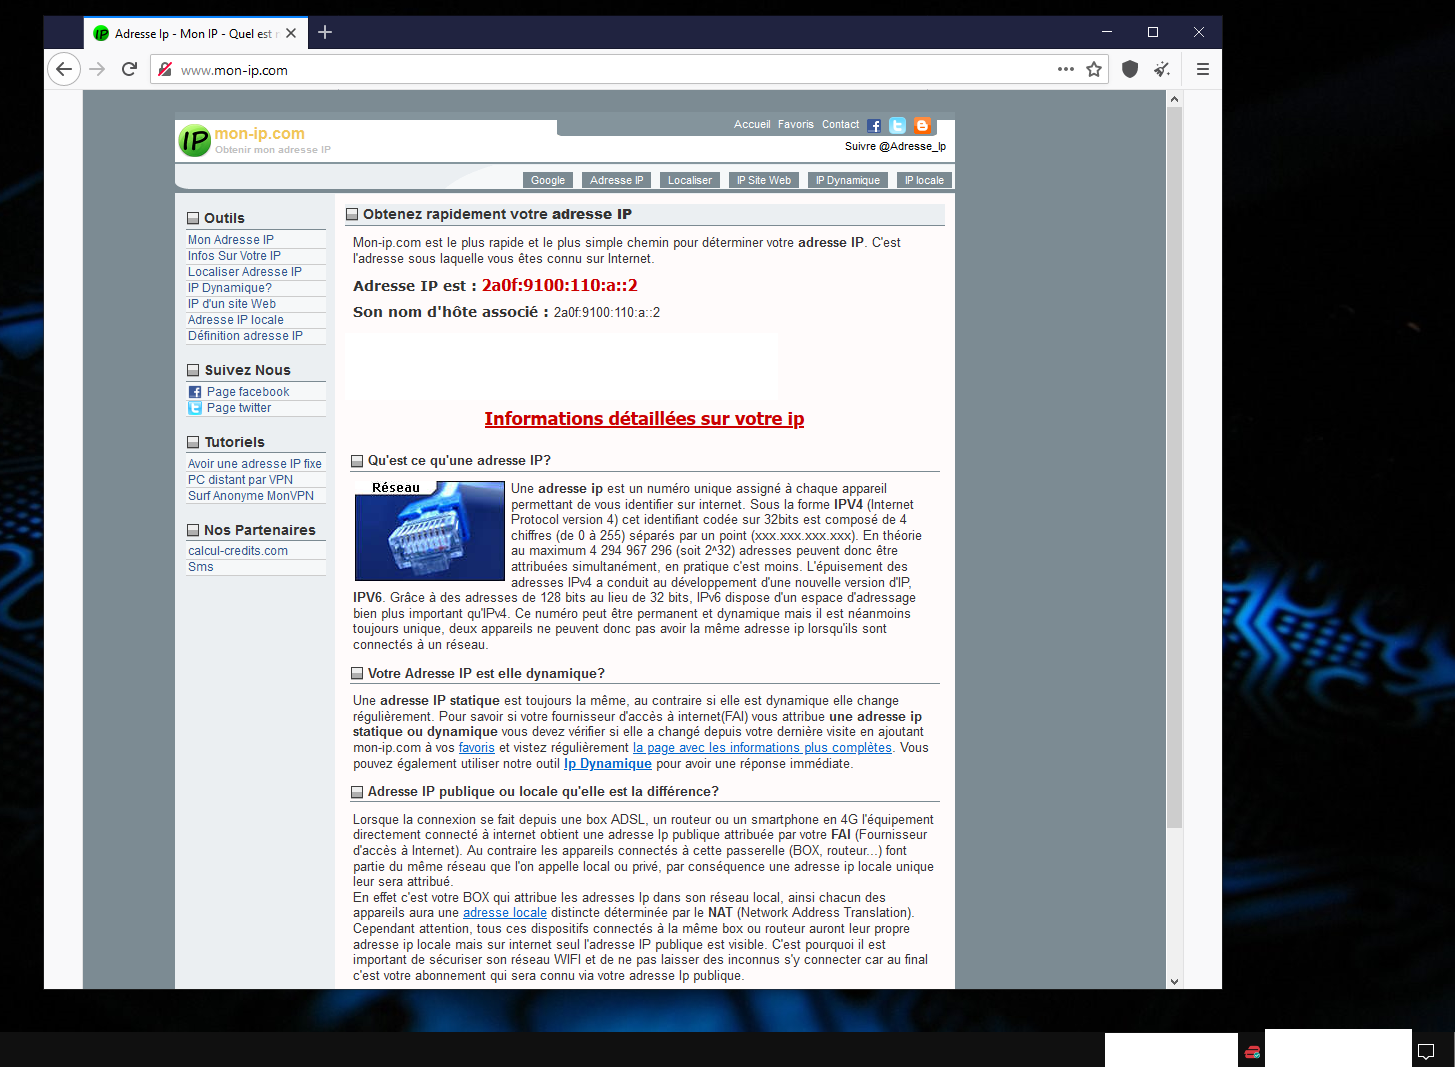Click the shield icon in the toolbar
Image resolution: width=1455 pixels, height=1067 pixels.
click(1130, 69)
